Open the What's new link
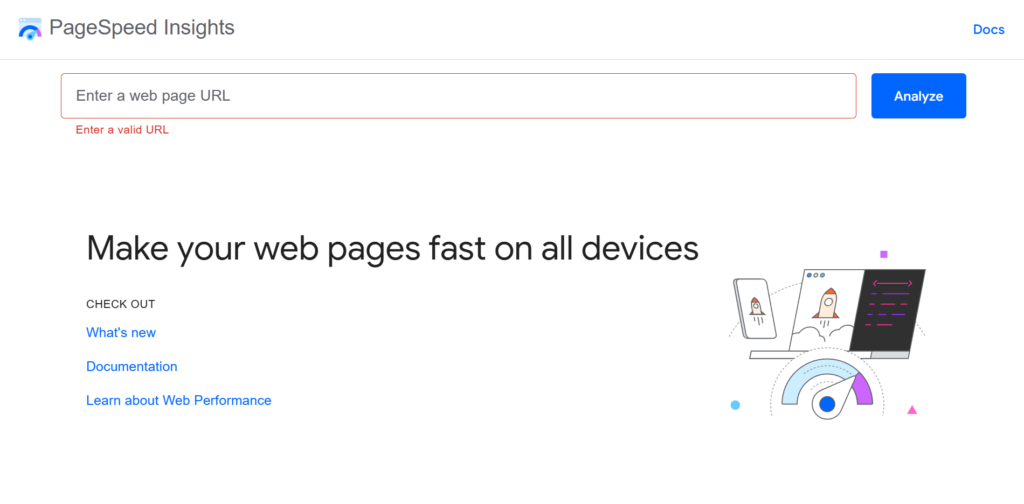 click(x=121, y=333)
